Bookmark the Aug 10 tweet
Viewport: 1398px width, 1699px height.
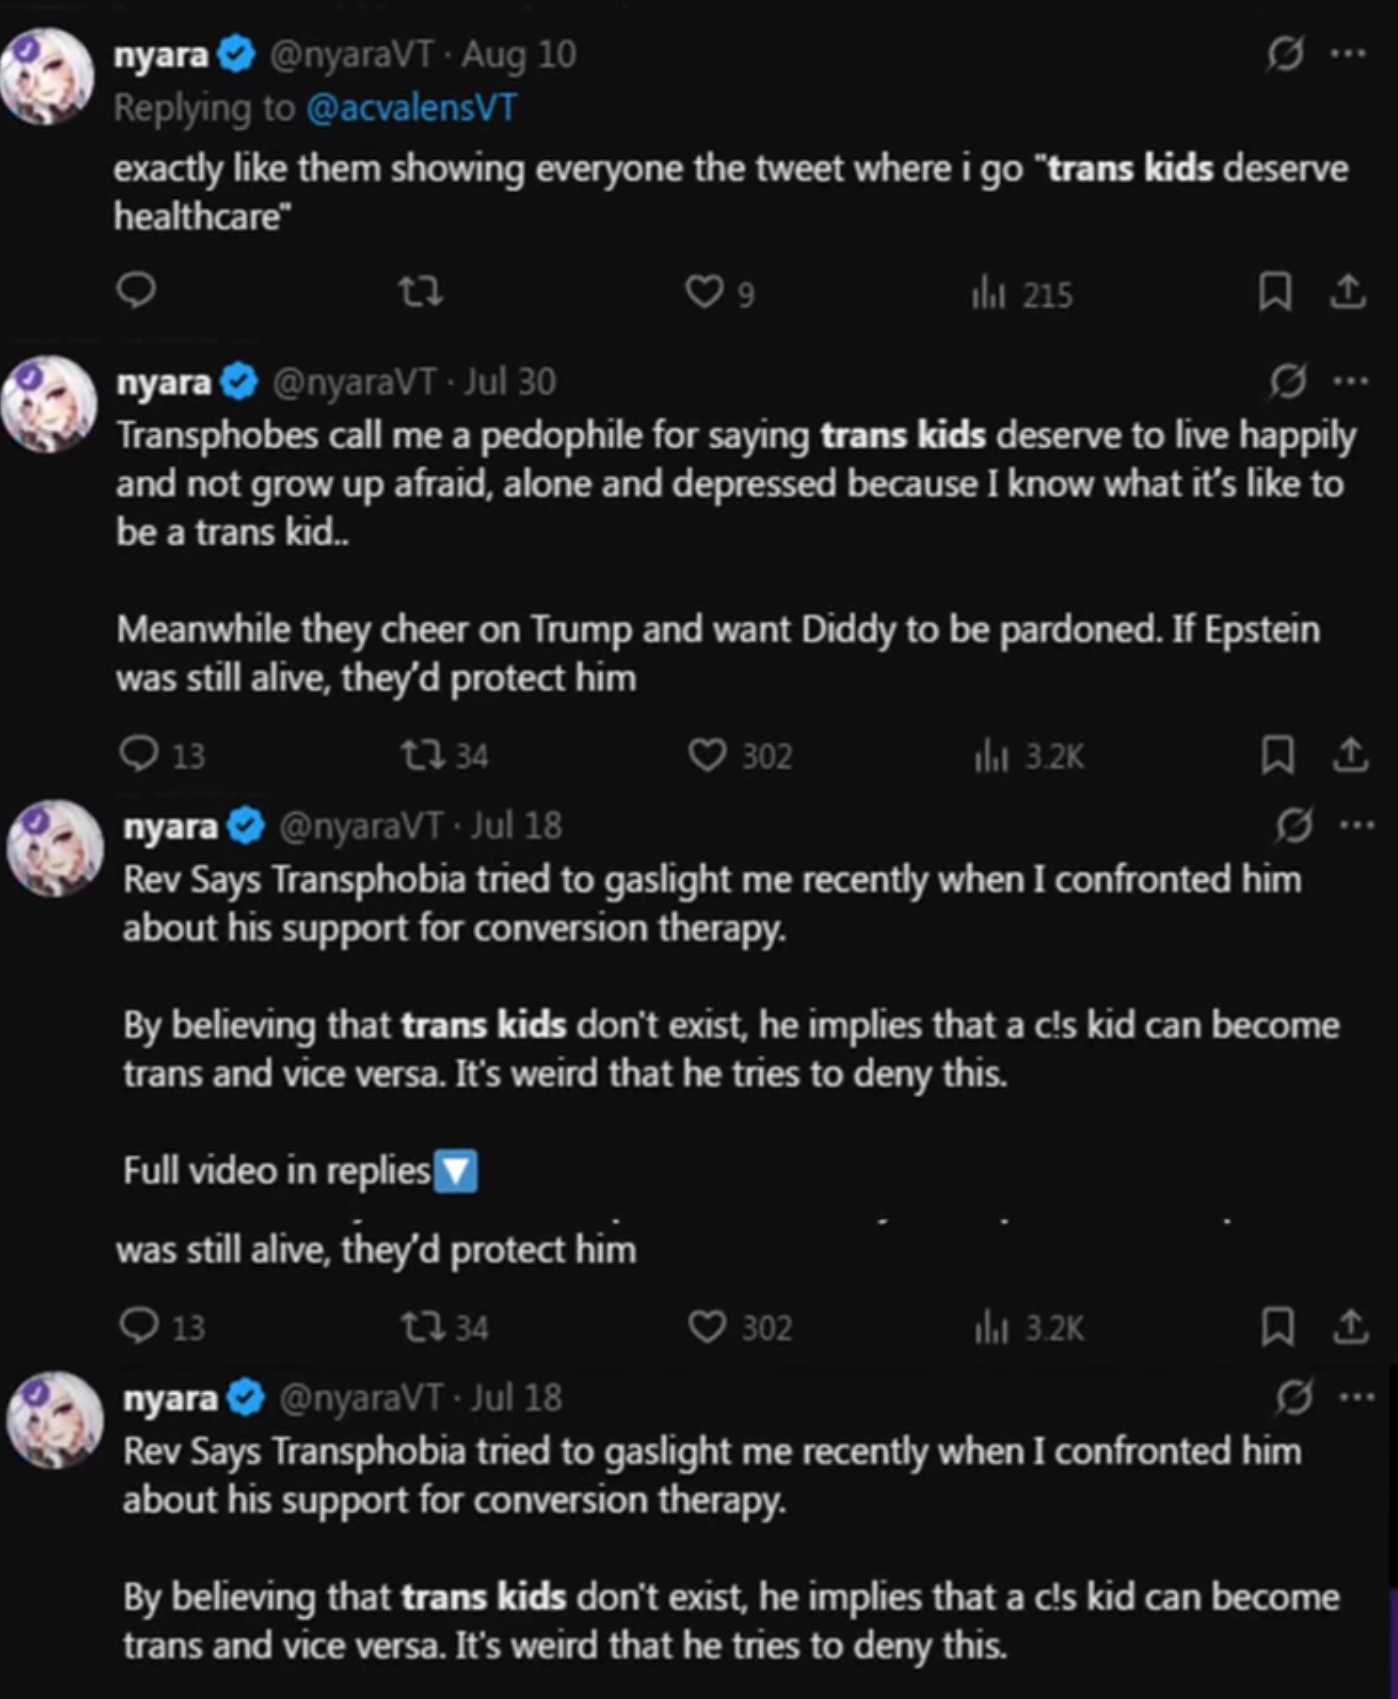(x=1274, y=292)
